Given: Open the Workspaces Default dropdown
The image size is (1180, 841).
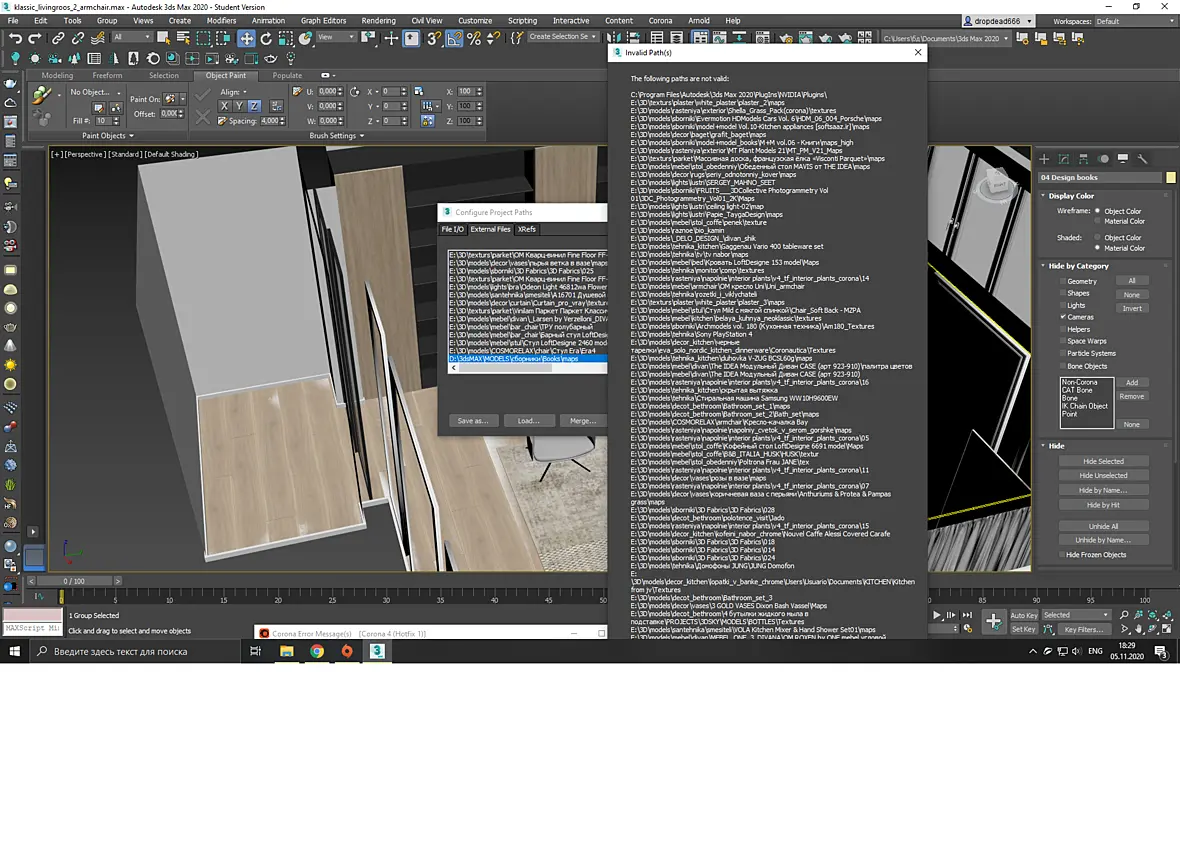Looking at the screenshot, I should point(1133,21).
